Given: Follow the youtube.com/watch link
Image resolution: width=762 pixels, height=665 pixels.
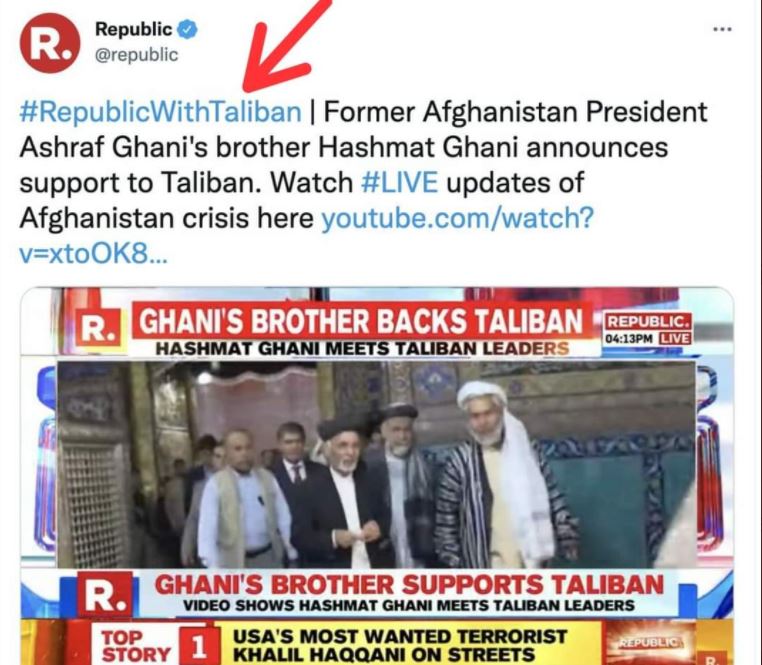Looking at the screenshot, I should (458, 218).
